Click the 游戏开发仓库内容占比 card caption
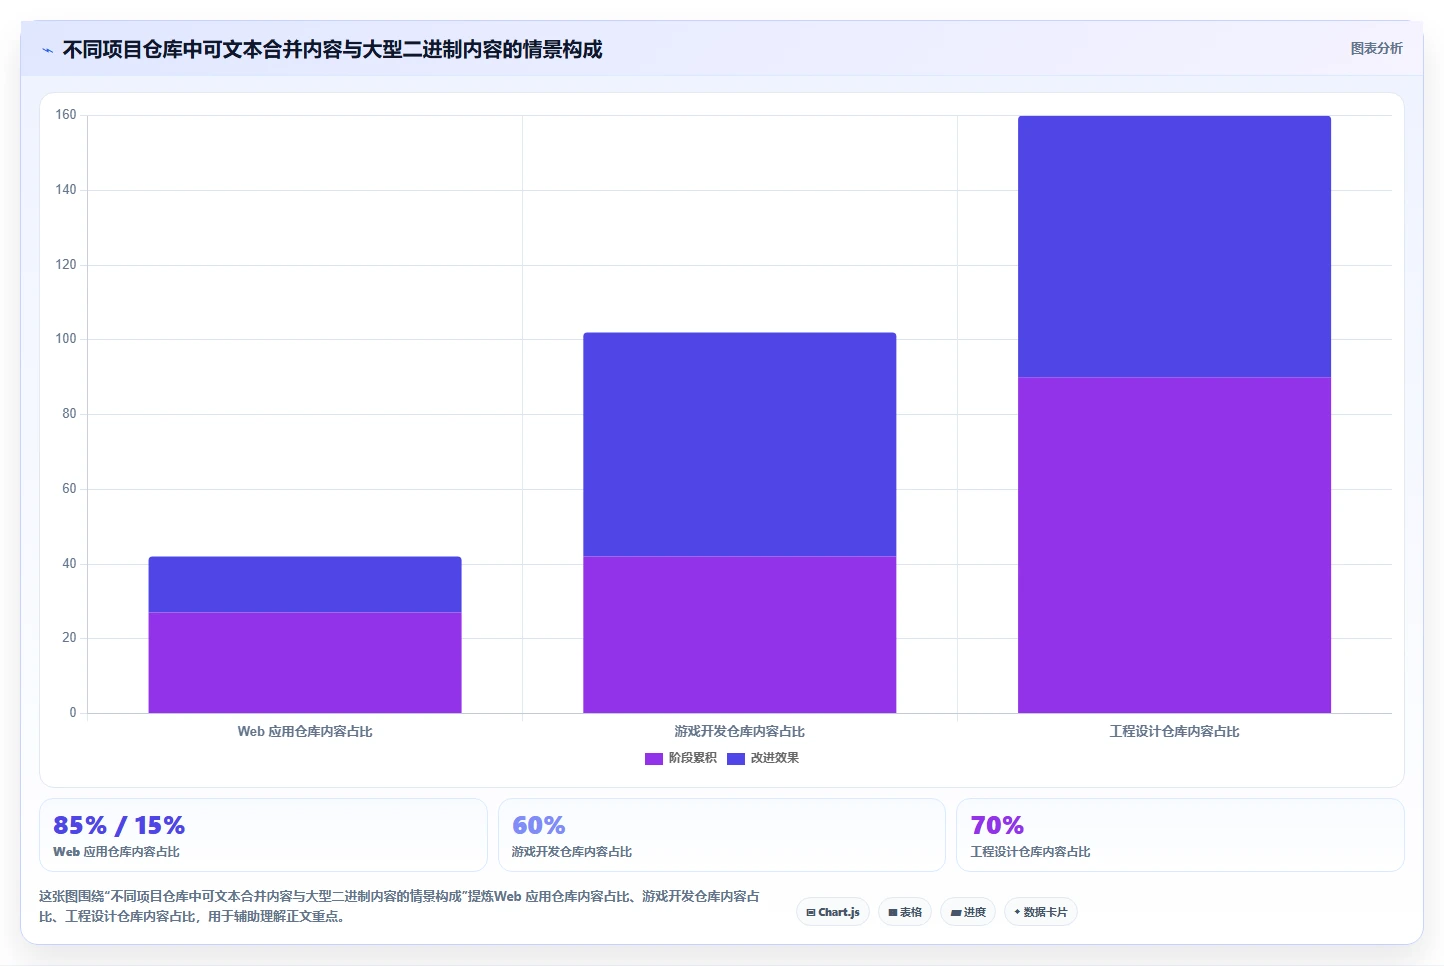 572,852
